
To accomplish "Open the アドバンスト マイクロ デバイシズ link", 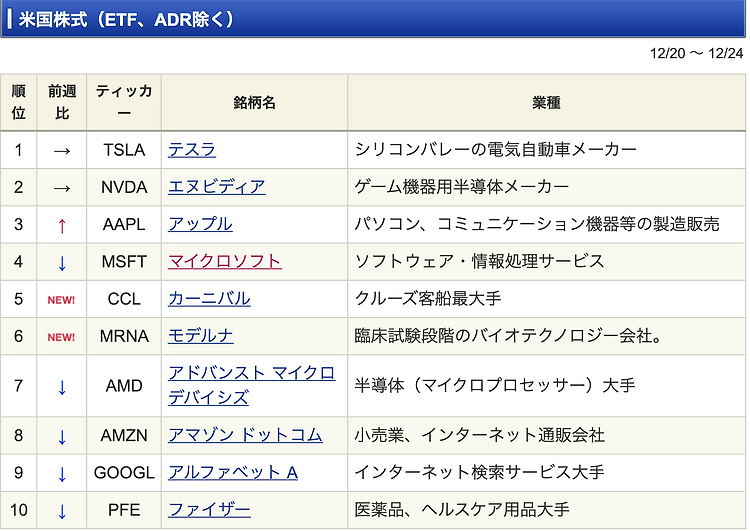I will pos(252,386).
